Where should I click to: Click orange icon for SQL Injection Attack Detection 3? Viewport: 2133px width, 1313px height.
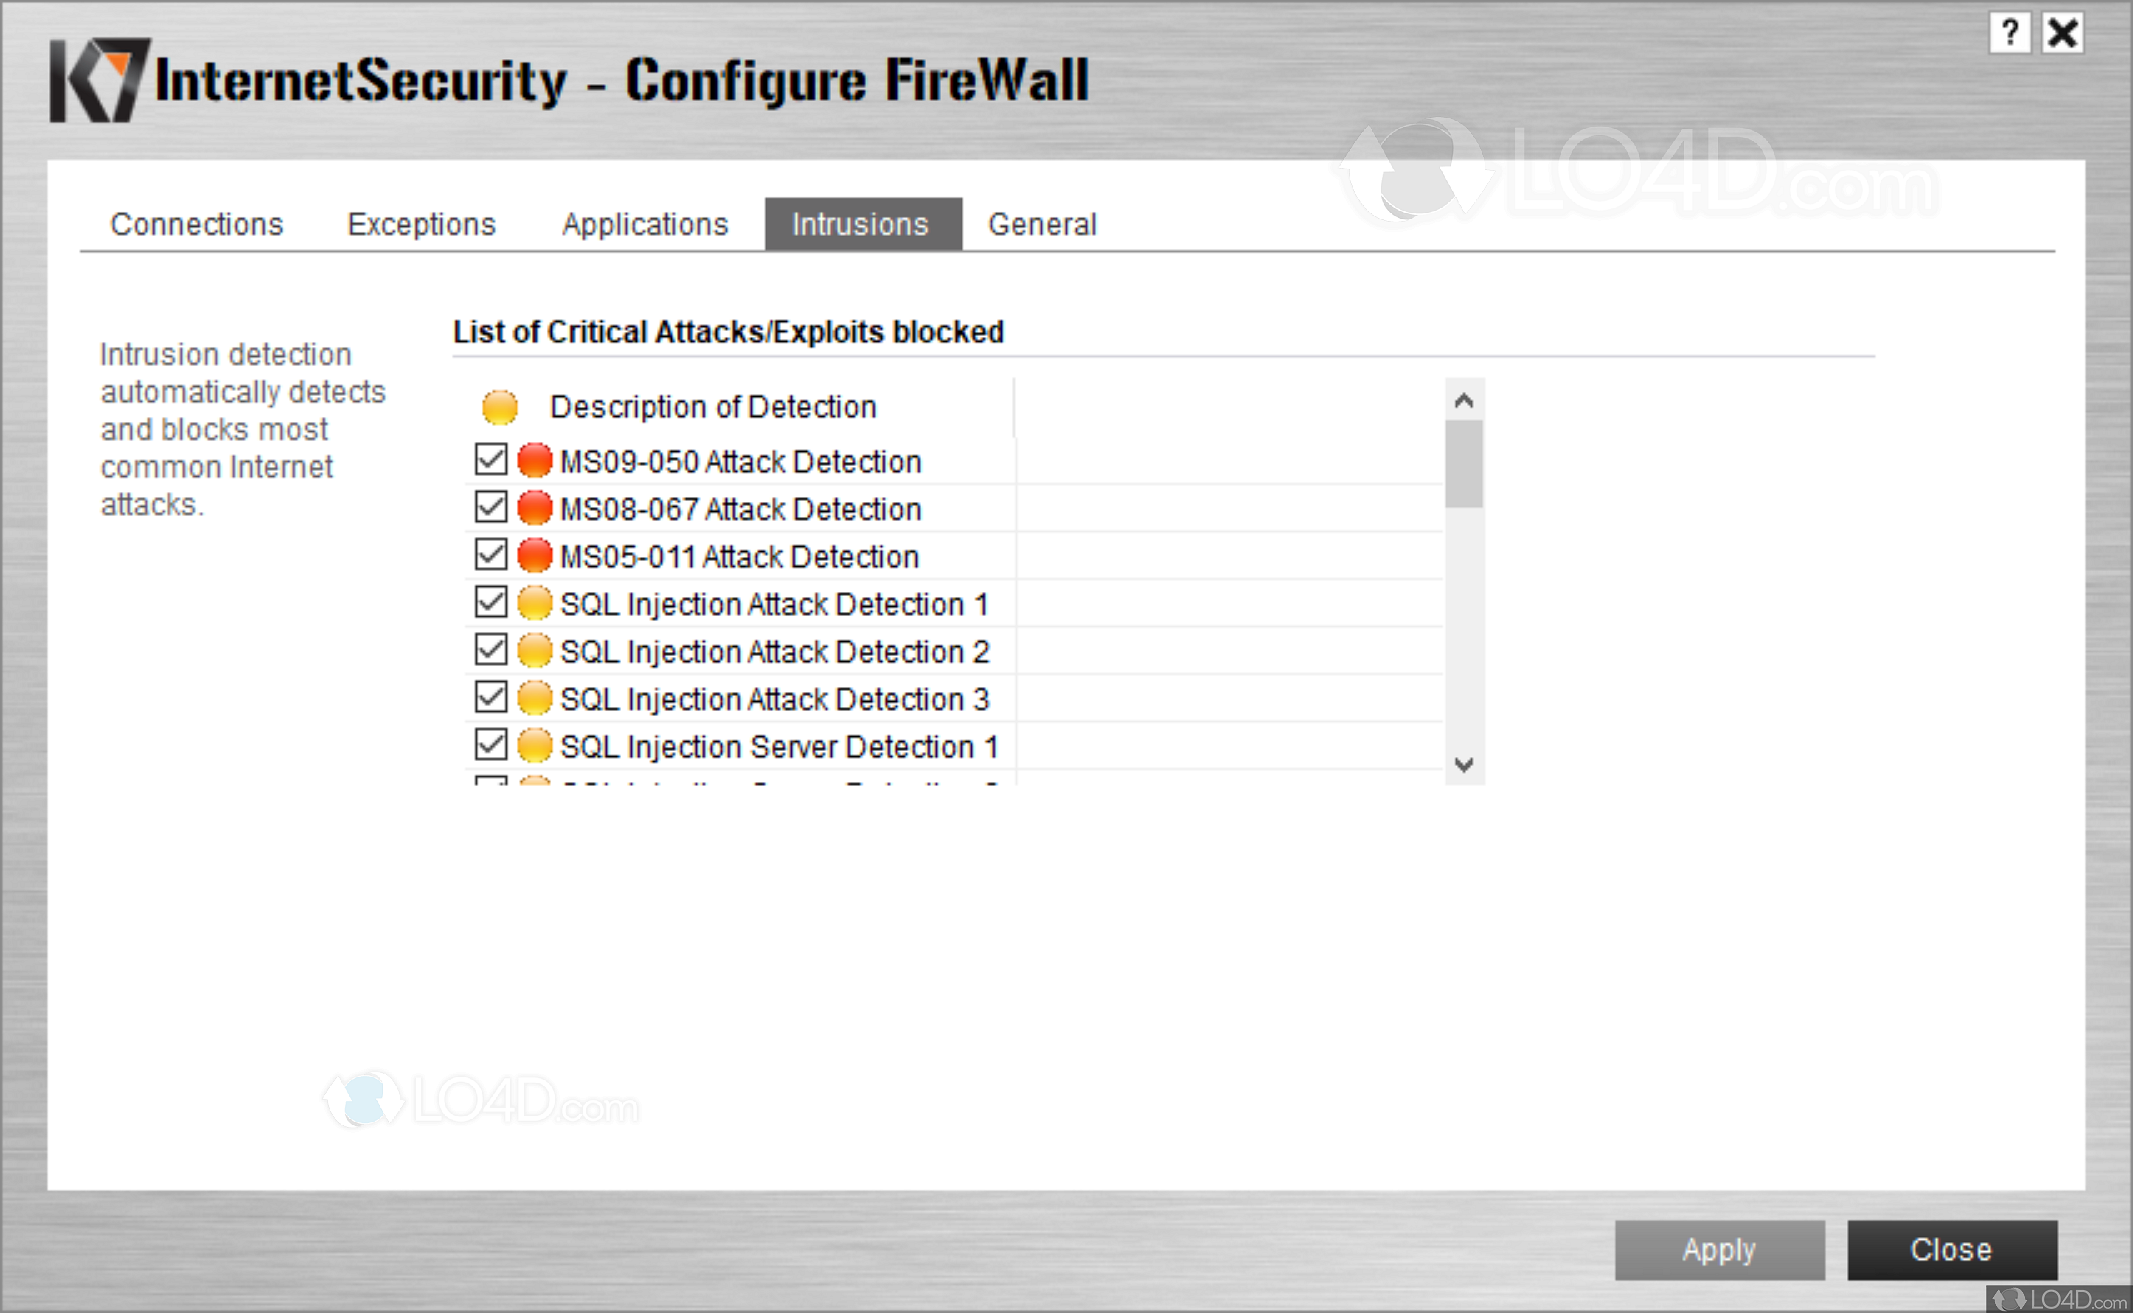click(x=535, y=698)
